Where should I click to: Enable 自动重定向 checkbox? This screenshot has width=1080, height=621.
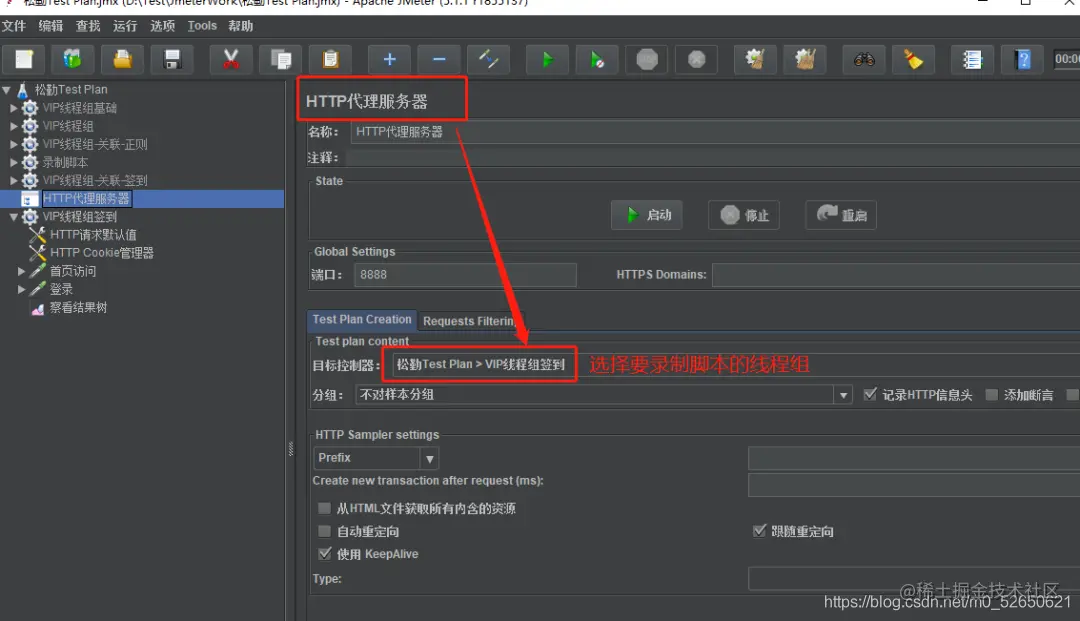(324, 531)
